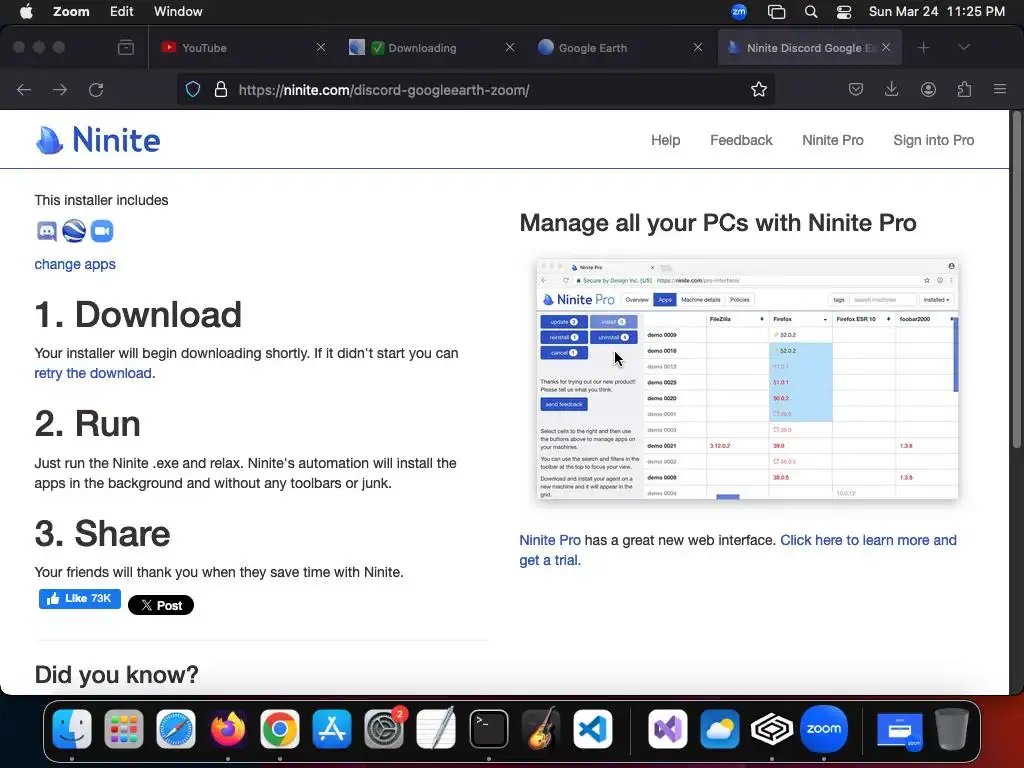
Task: Open a new browser tab
Action: point(923,48)
